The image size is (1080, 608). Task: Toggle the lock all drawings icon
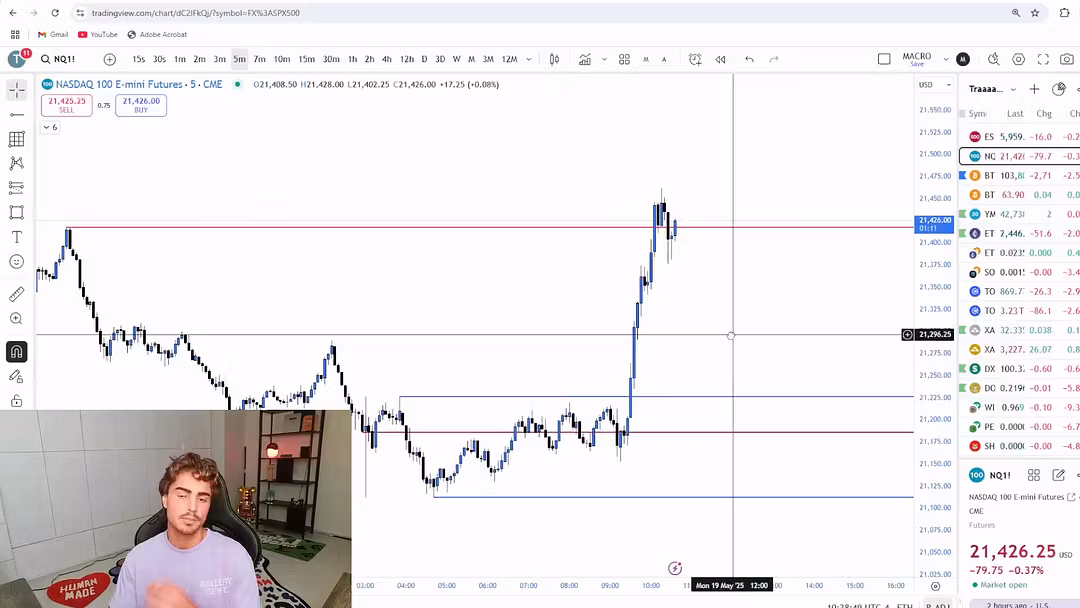16,400
